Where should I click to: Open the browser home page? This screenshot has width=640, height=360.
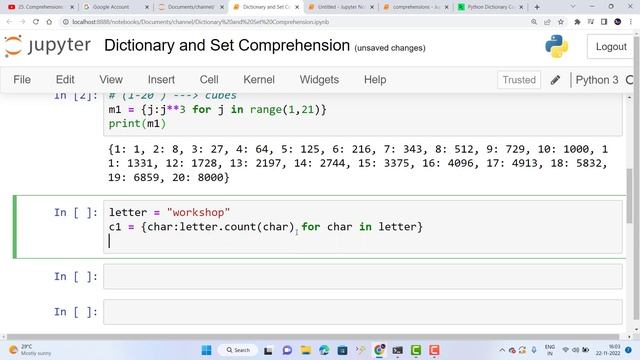pyautogui.click(x=49, y=22)
